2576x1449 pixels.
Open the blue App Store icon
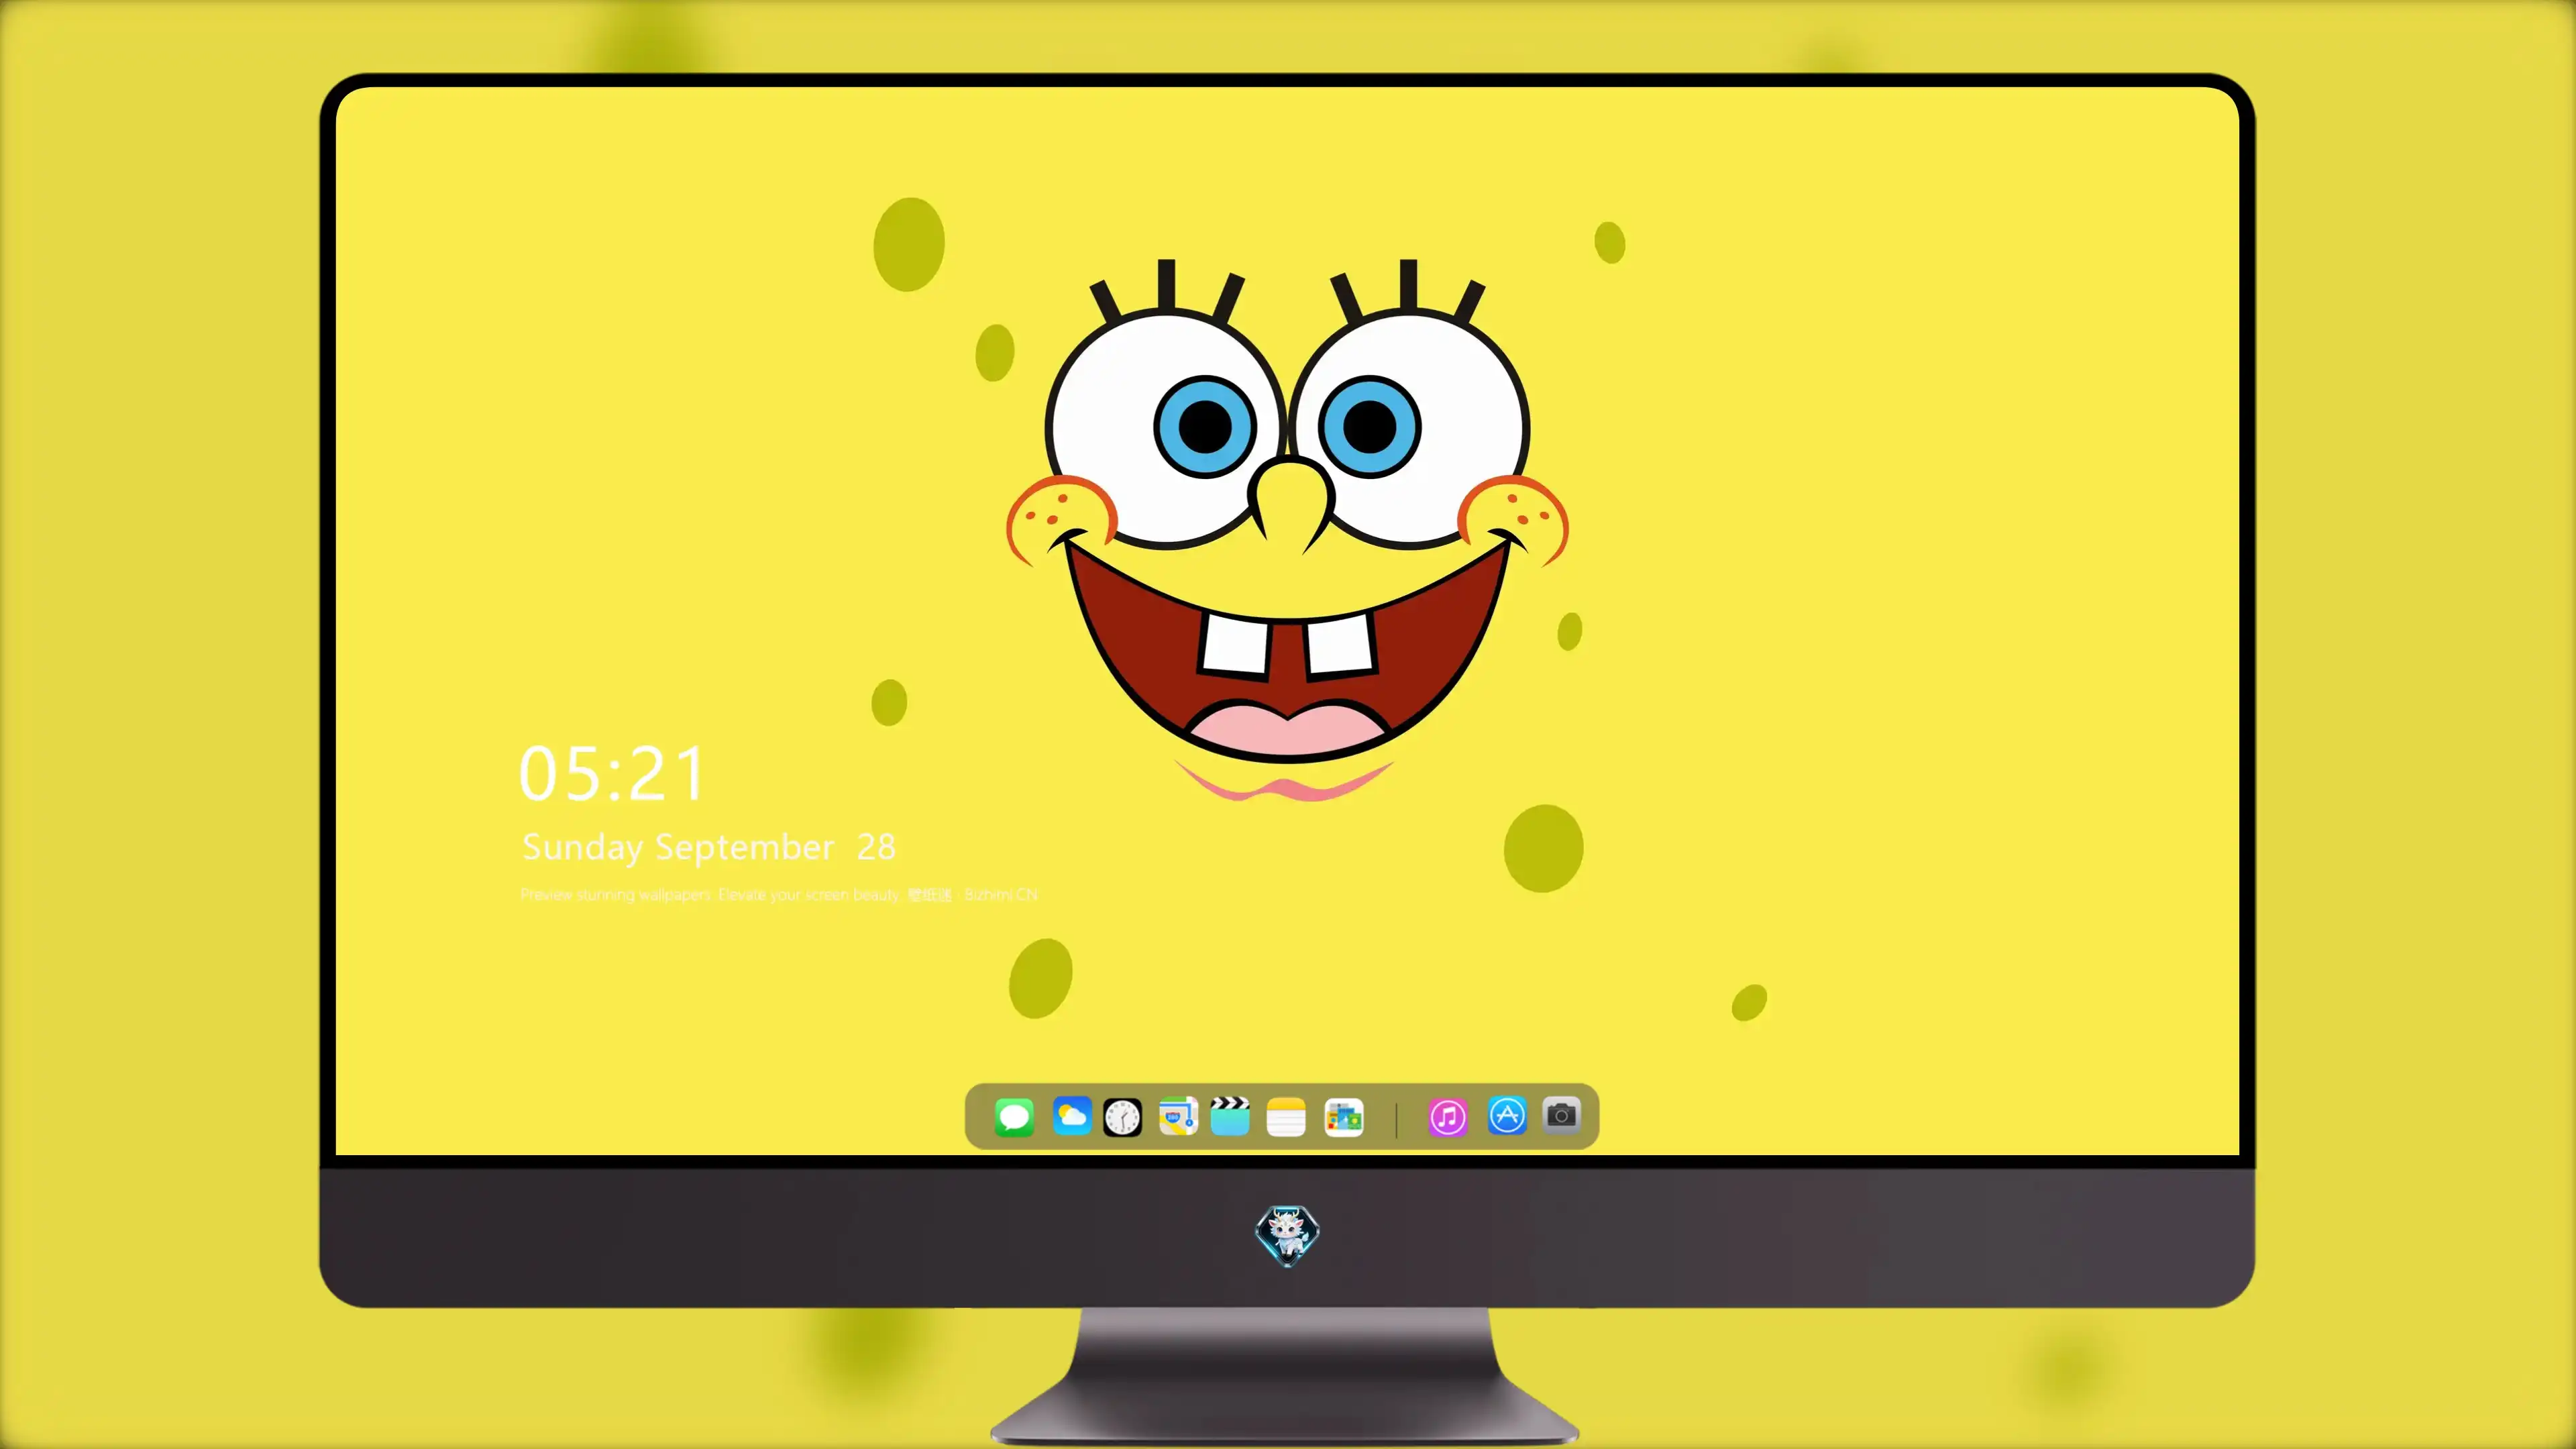click(x=1507, y=1115)
